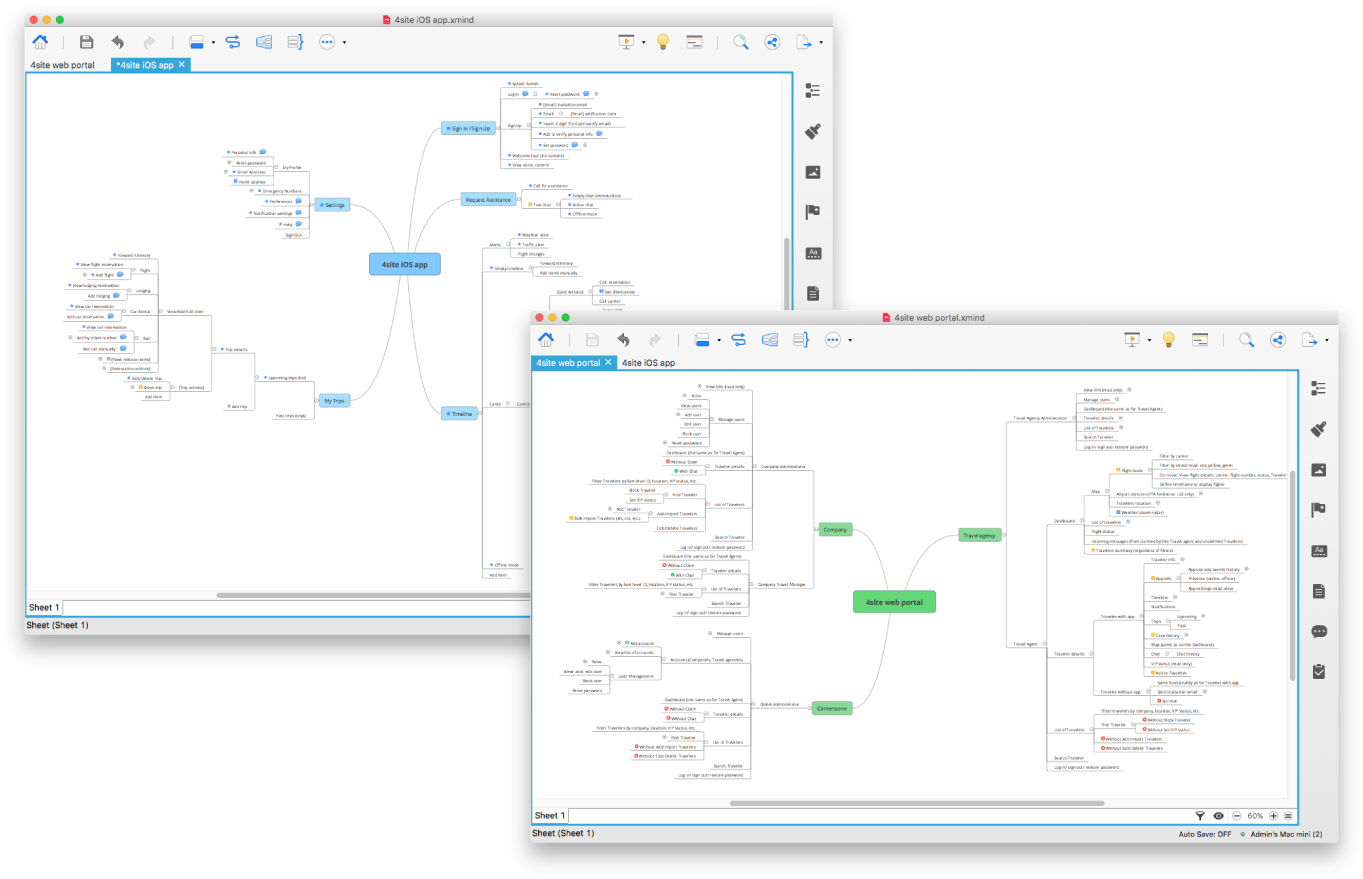Redo action in web portal window

654,339
